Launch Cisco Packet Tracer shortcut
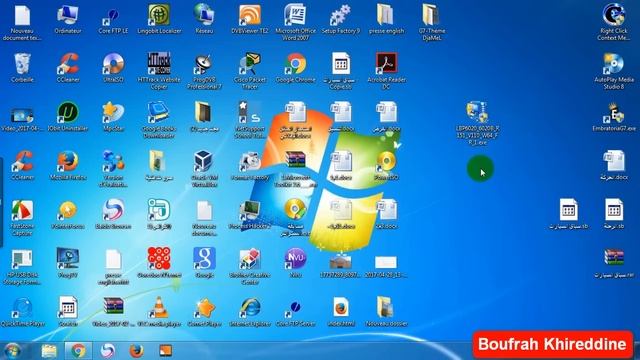Viewport: 640px width, 360px height. 250,71
